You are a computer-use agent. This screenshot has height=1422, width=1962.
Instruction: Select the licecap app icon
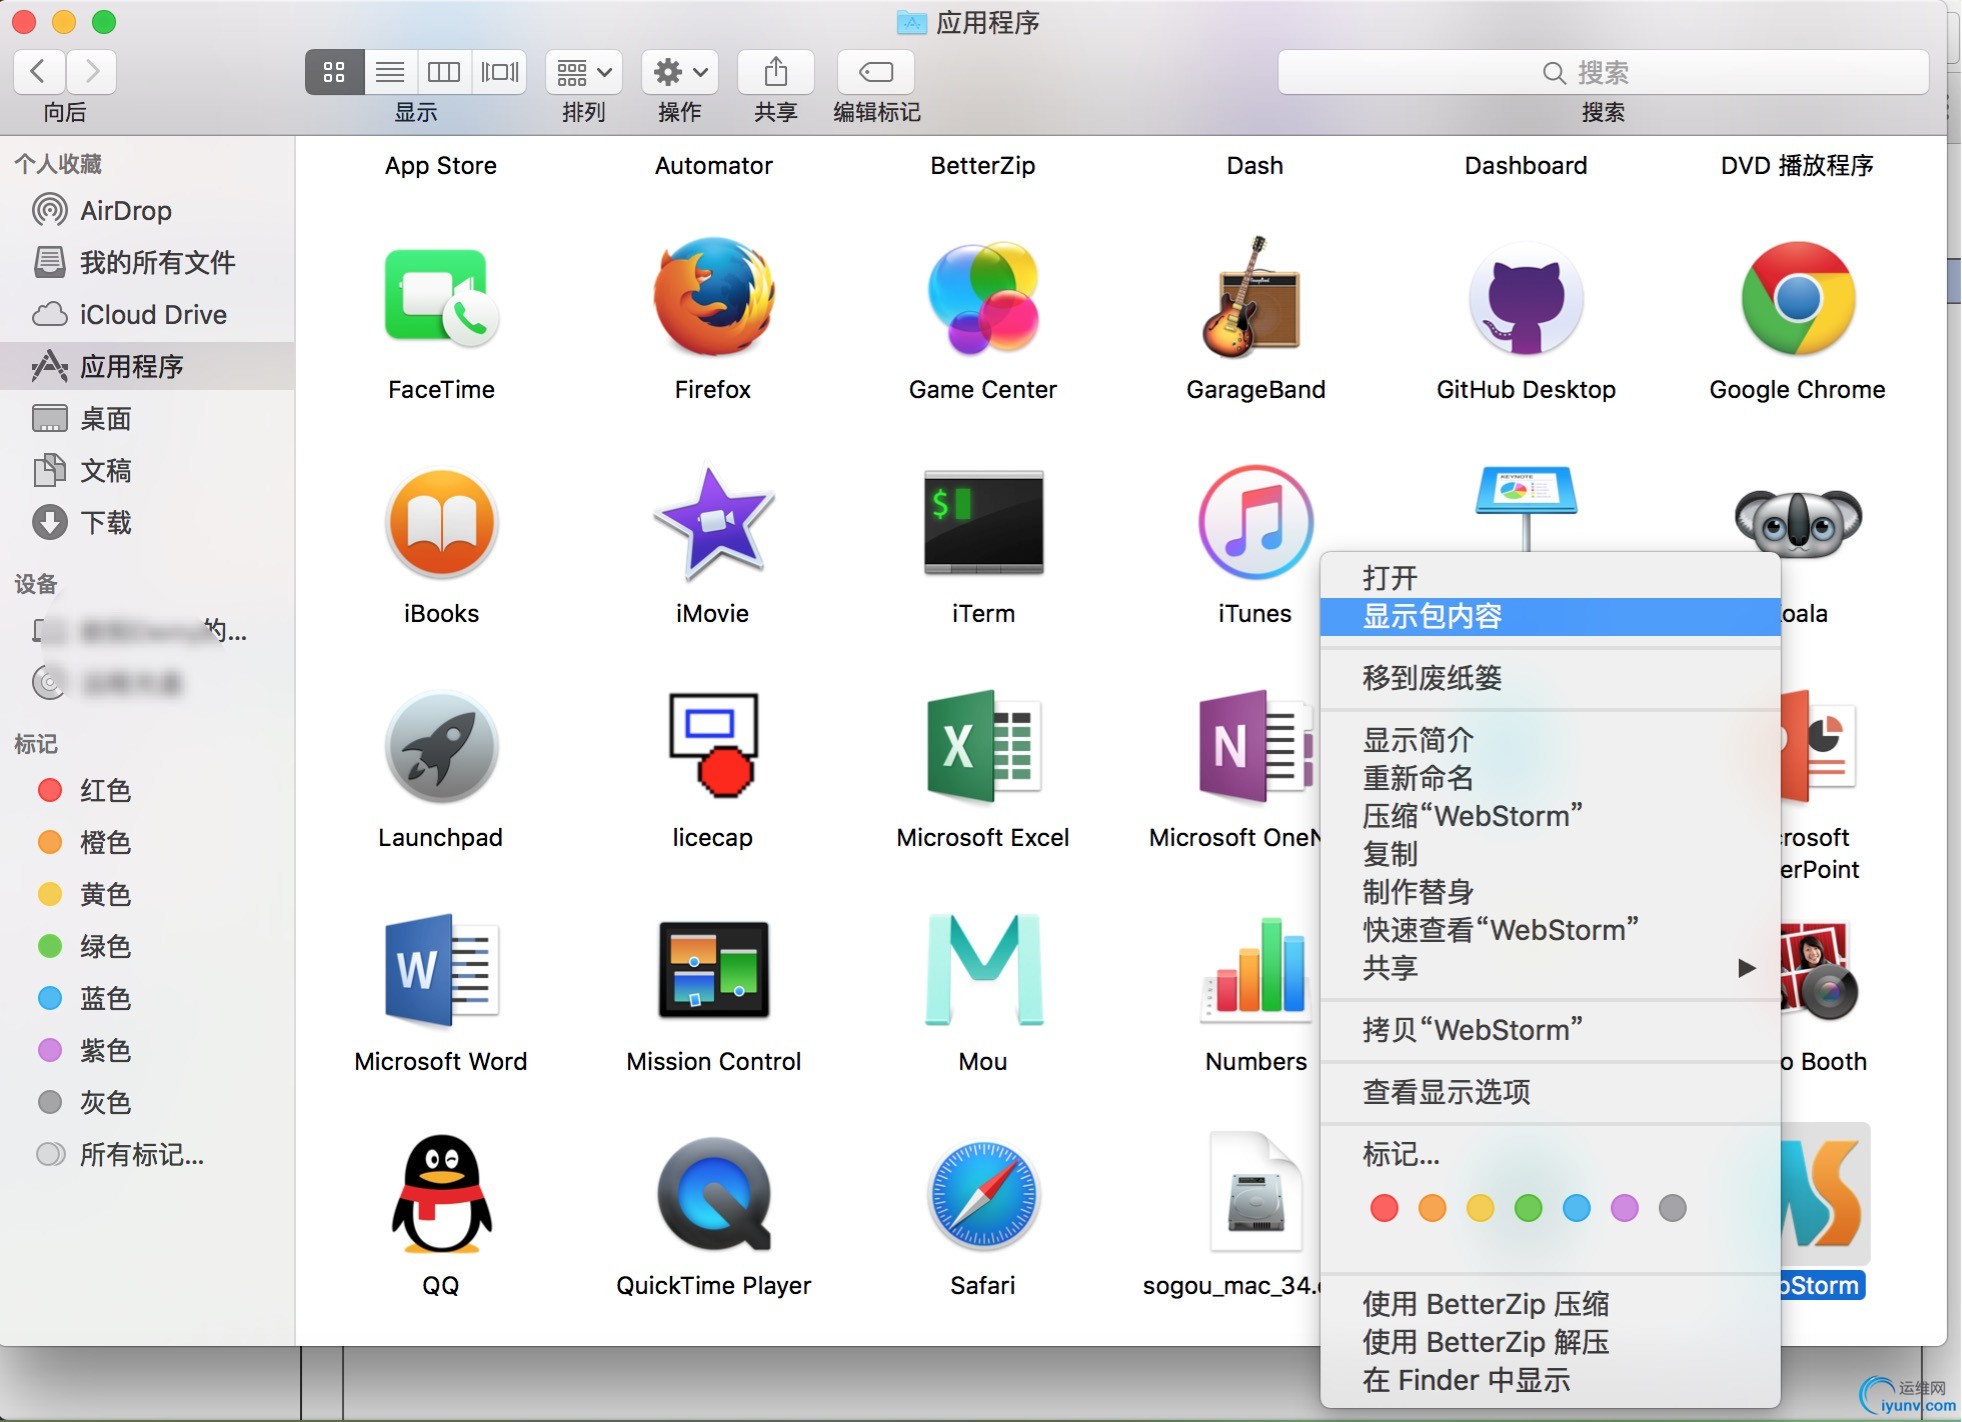coord(713,746)
